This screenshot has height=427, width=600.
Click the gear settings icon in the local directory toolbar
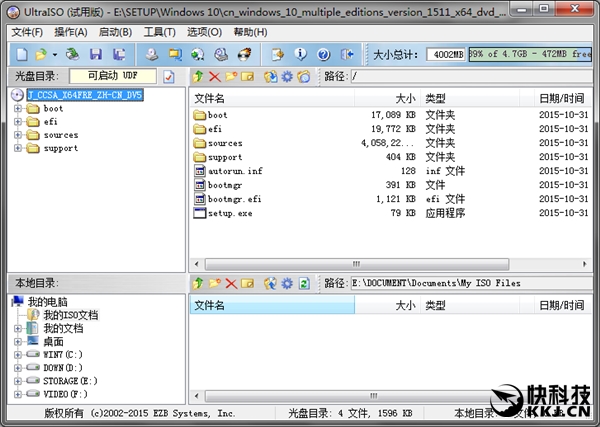287,283
